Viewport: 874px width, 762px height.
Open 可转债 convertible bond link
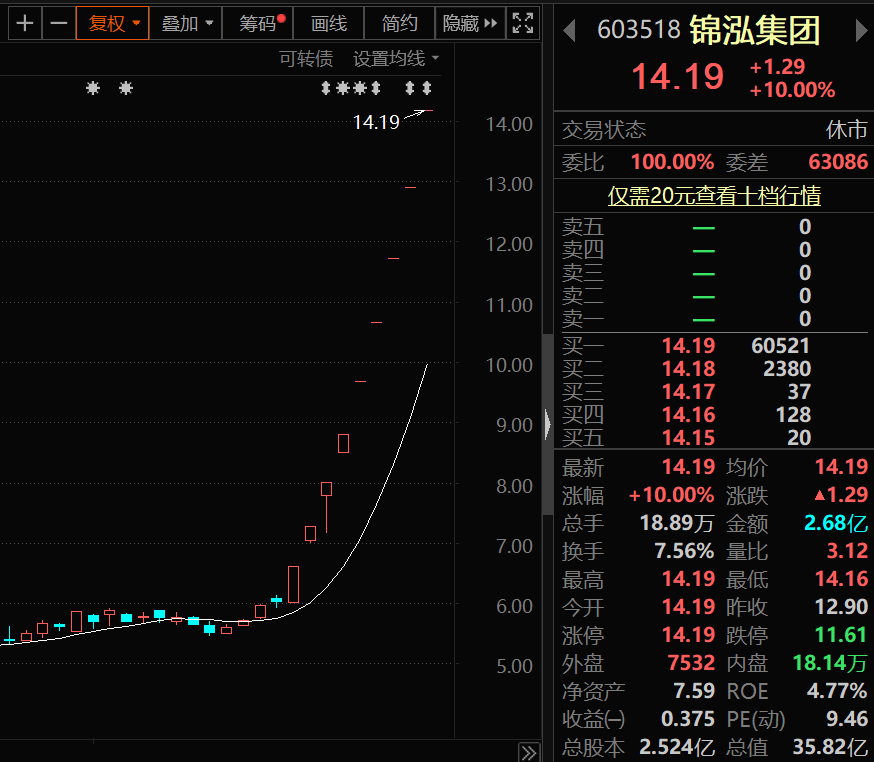point(306,58)
